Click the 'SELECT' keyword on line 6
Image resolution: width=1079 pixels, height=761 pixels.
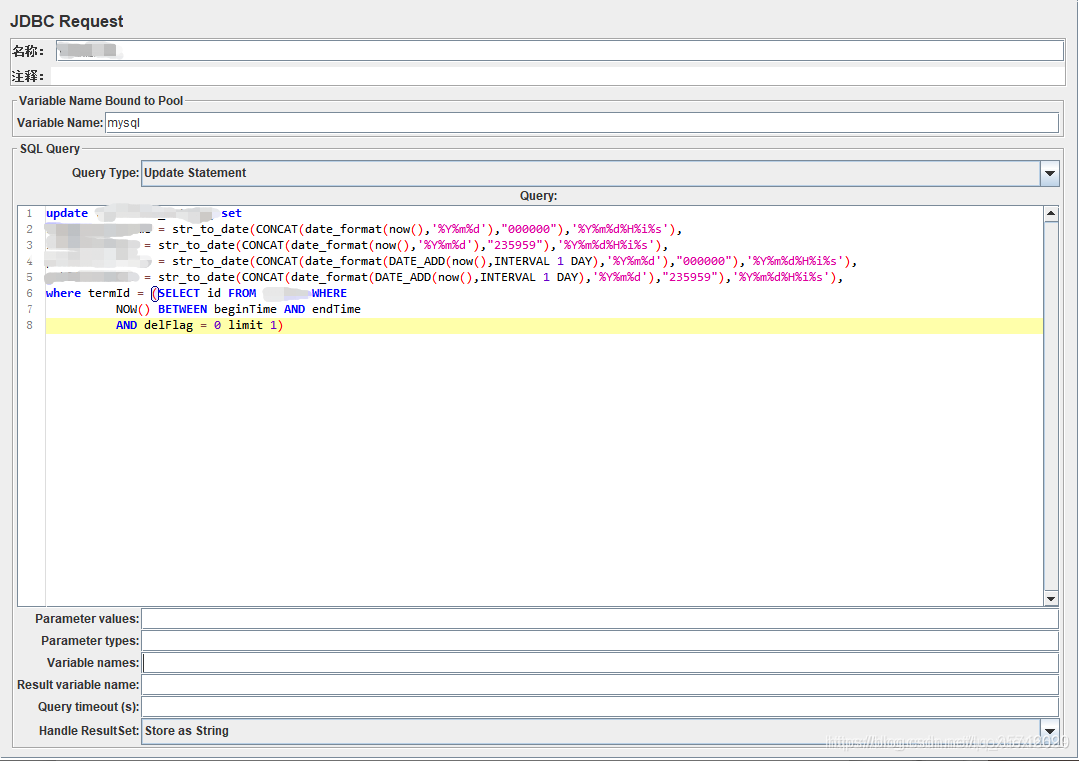(179, 293)
